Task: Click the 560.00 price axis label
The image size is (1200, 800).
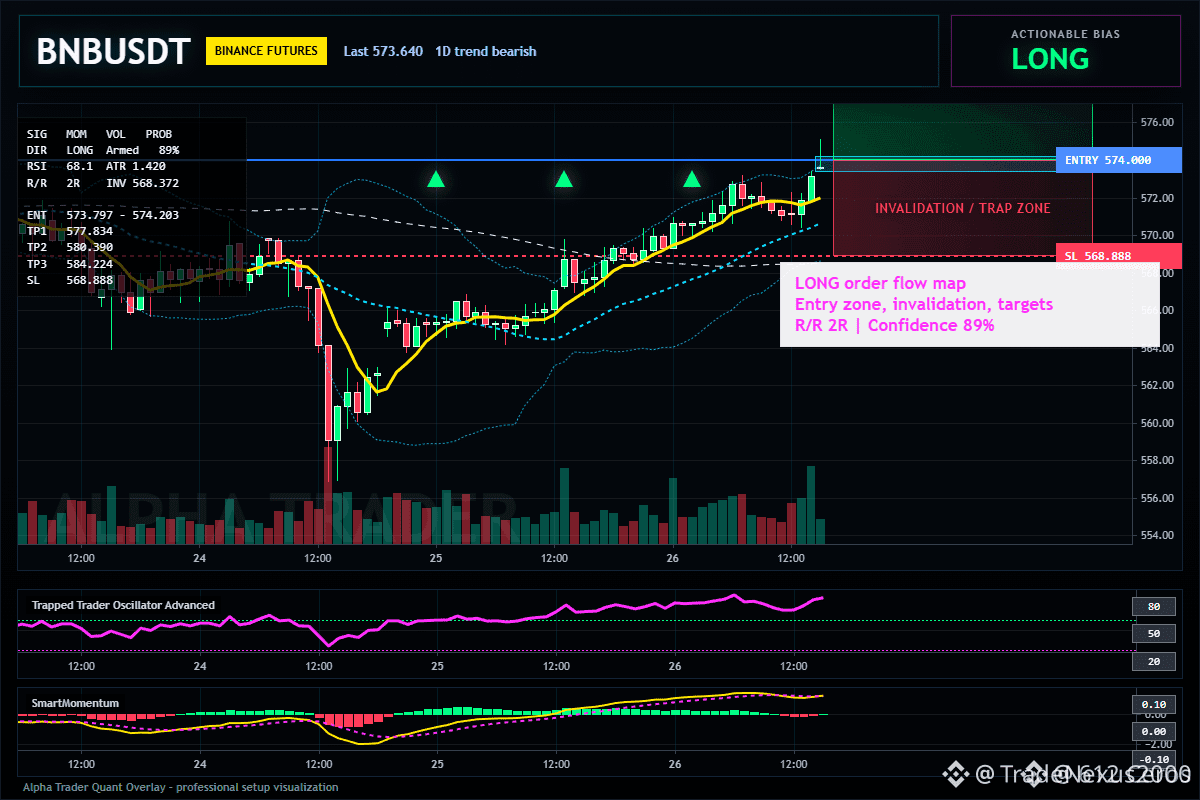Action: (1157, 423)
